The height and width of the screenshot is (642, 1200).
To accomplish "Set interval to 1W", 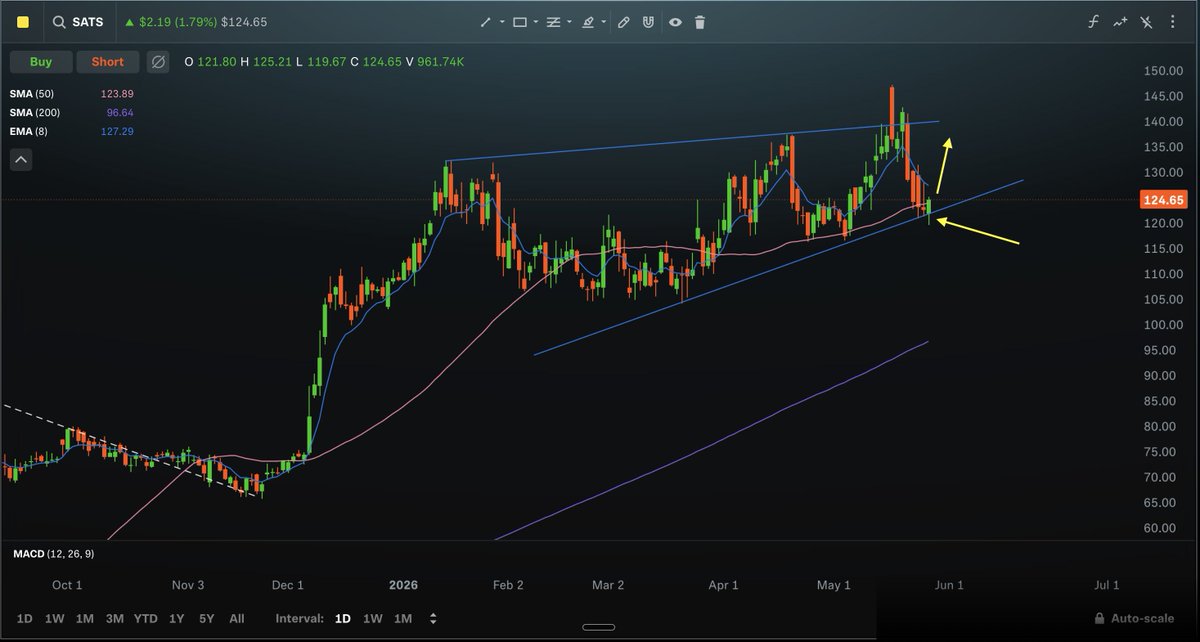I will point(372,619).
